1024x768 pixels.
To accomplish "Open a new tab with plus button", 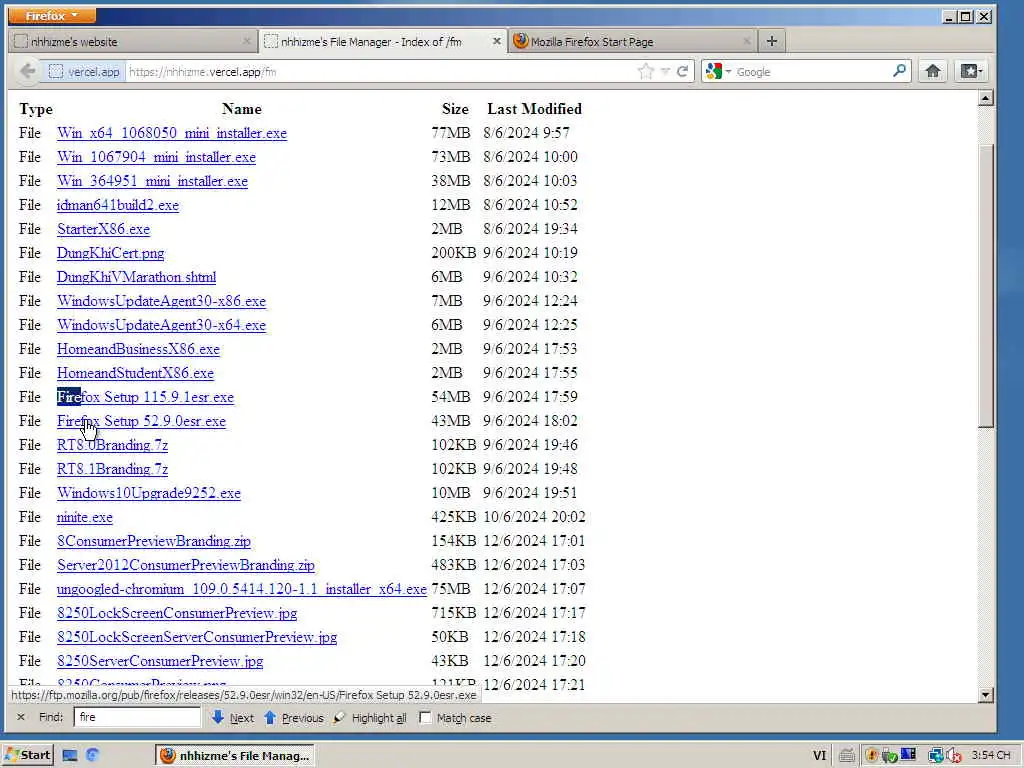I will click(x=771, y=41).
